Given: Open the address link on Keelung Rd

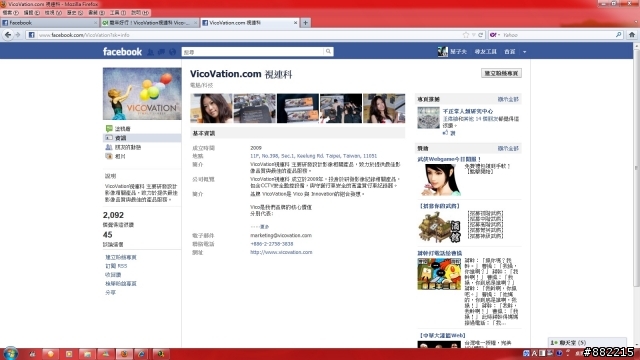Looking at the screenshot, I should pos(313,156).
